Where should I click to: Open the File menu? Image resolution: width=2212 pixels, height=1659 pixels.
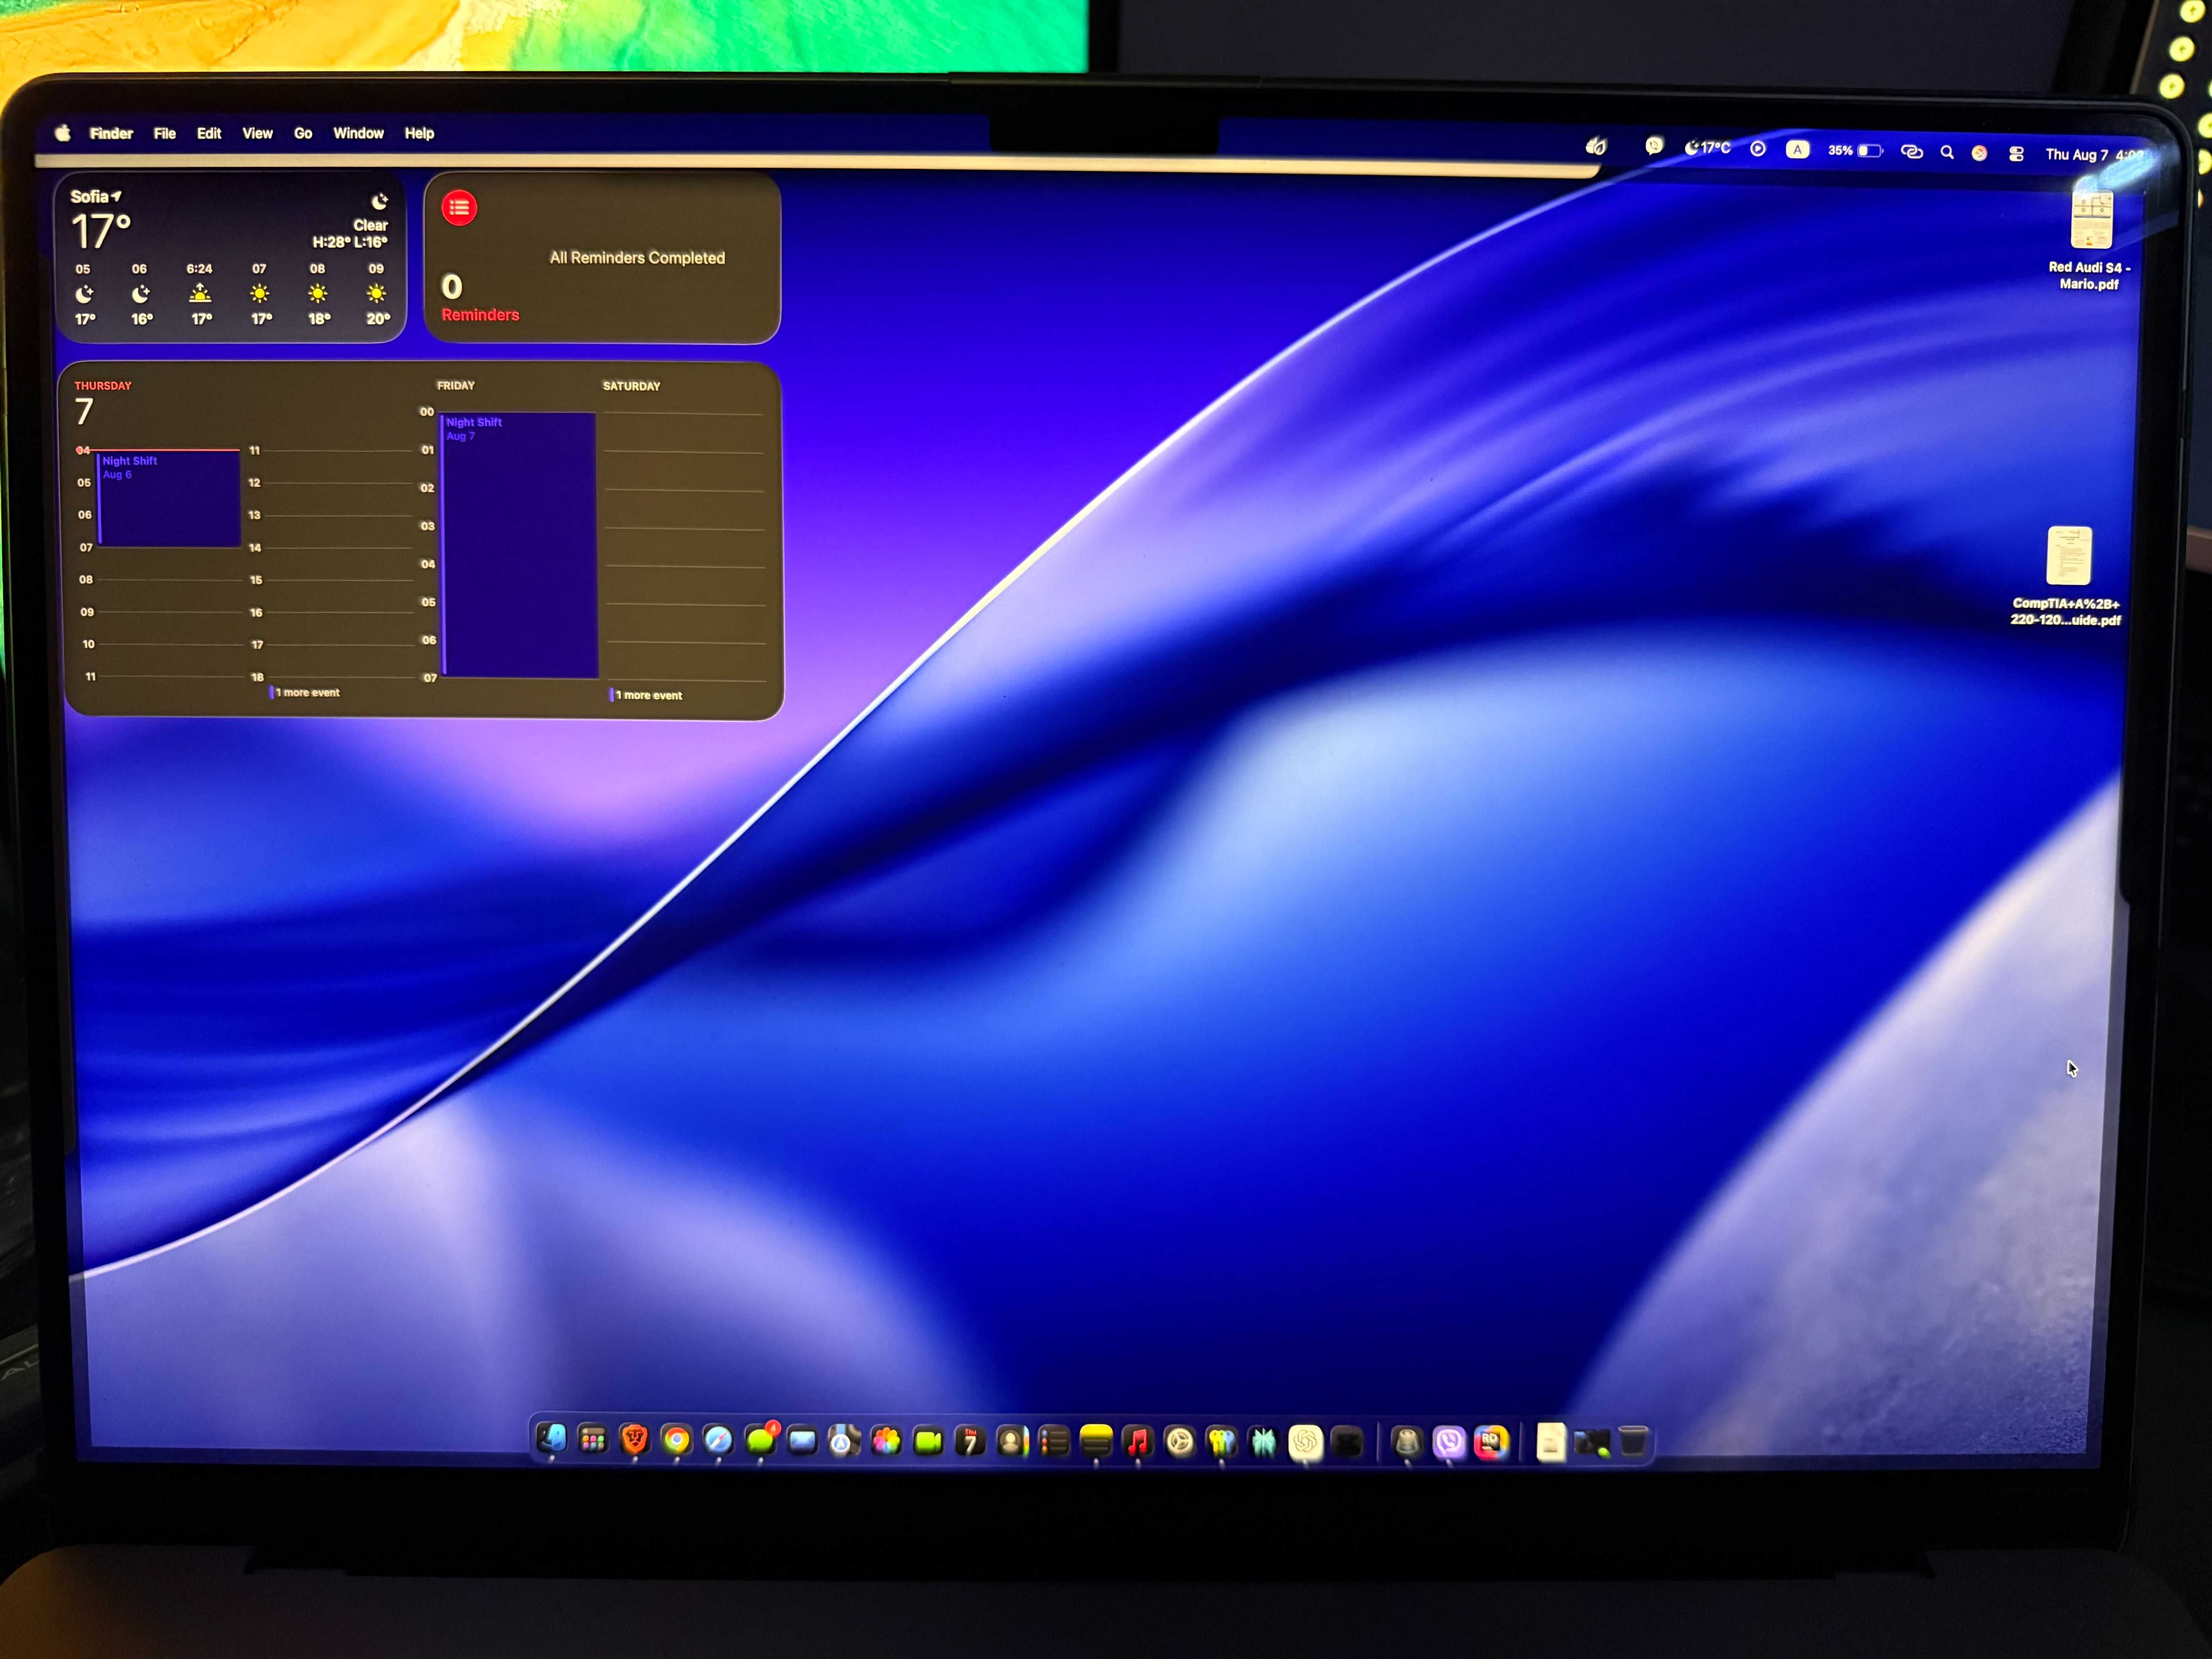pyautogui.click(x=165, y=133)
